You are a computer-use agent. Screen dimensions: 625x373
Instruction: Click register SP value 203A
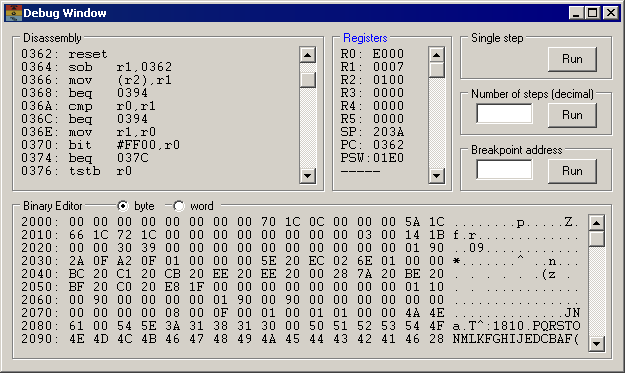click(x=388, y=132)
